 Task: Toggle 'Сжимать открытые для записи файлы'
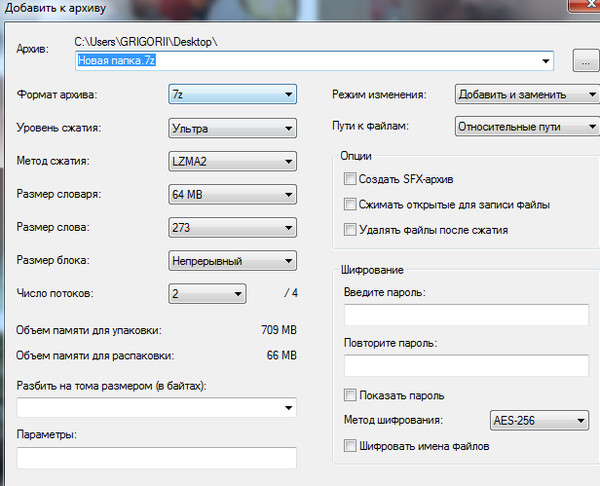350,204
